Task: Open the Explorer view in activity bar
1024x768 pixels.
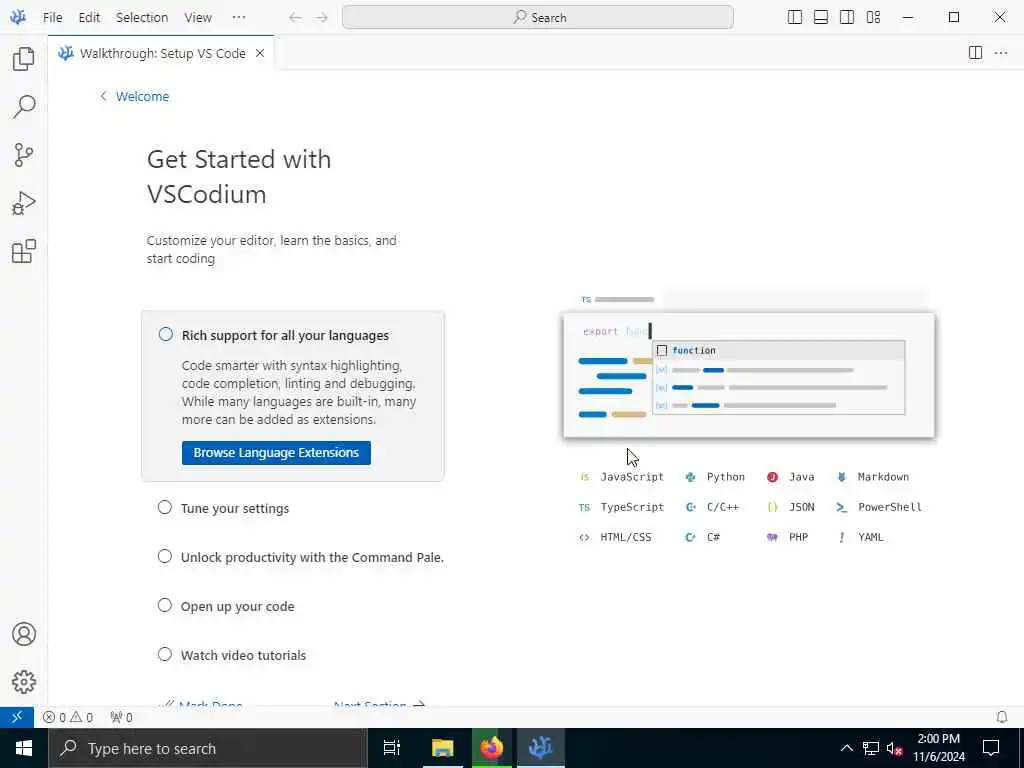Action: [x=24, y=59]
